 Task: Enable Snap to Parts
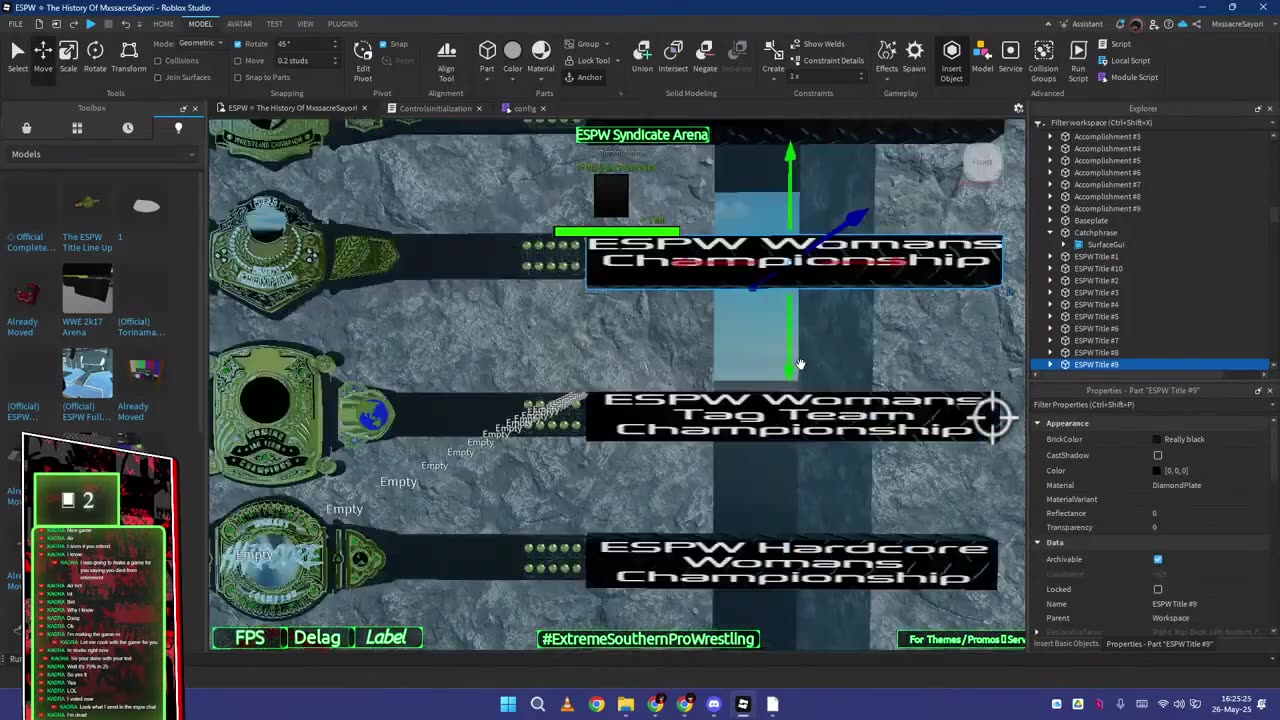click(x=238, y=77)
